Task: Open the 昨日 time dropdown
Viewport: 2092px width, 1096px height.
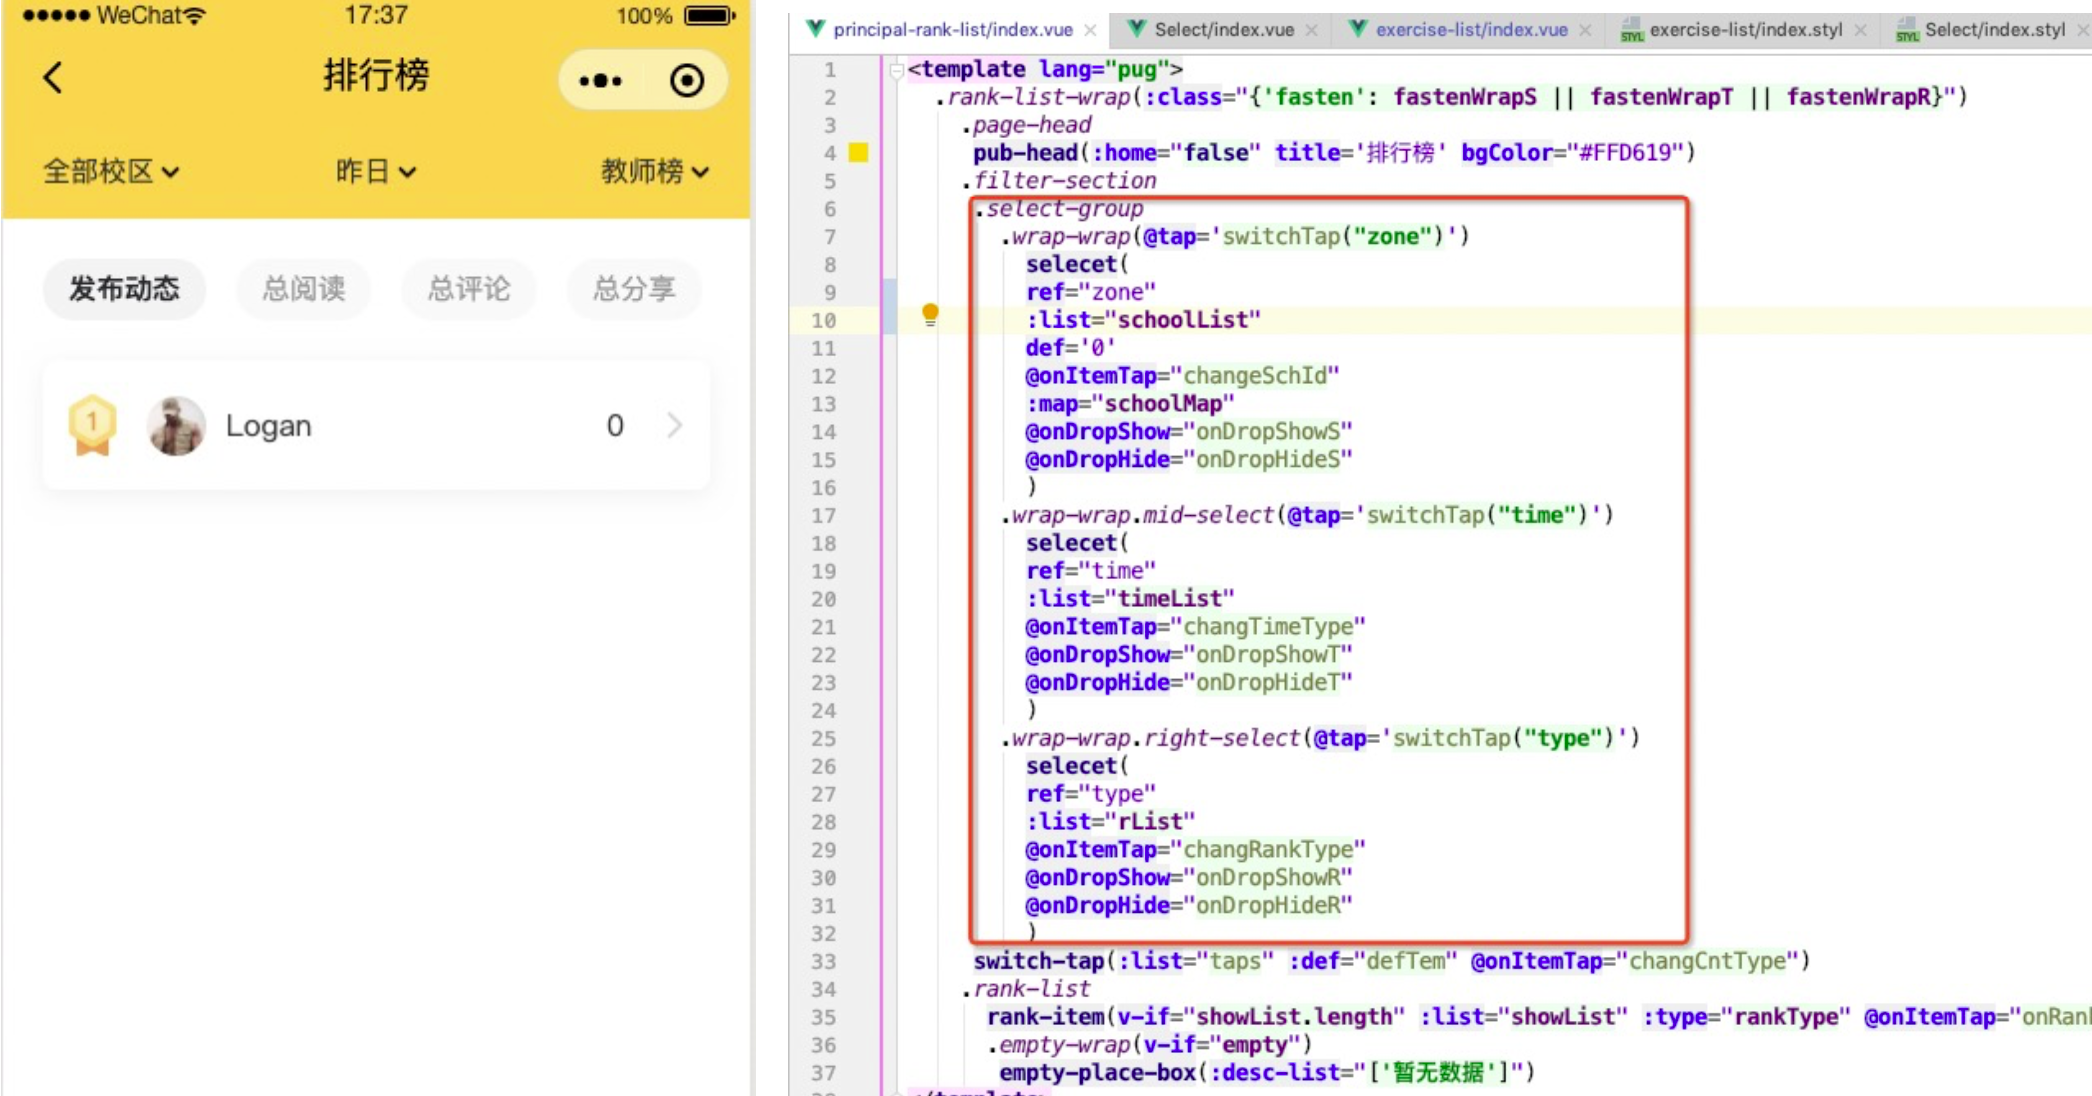Action: tap(375, 171)
